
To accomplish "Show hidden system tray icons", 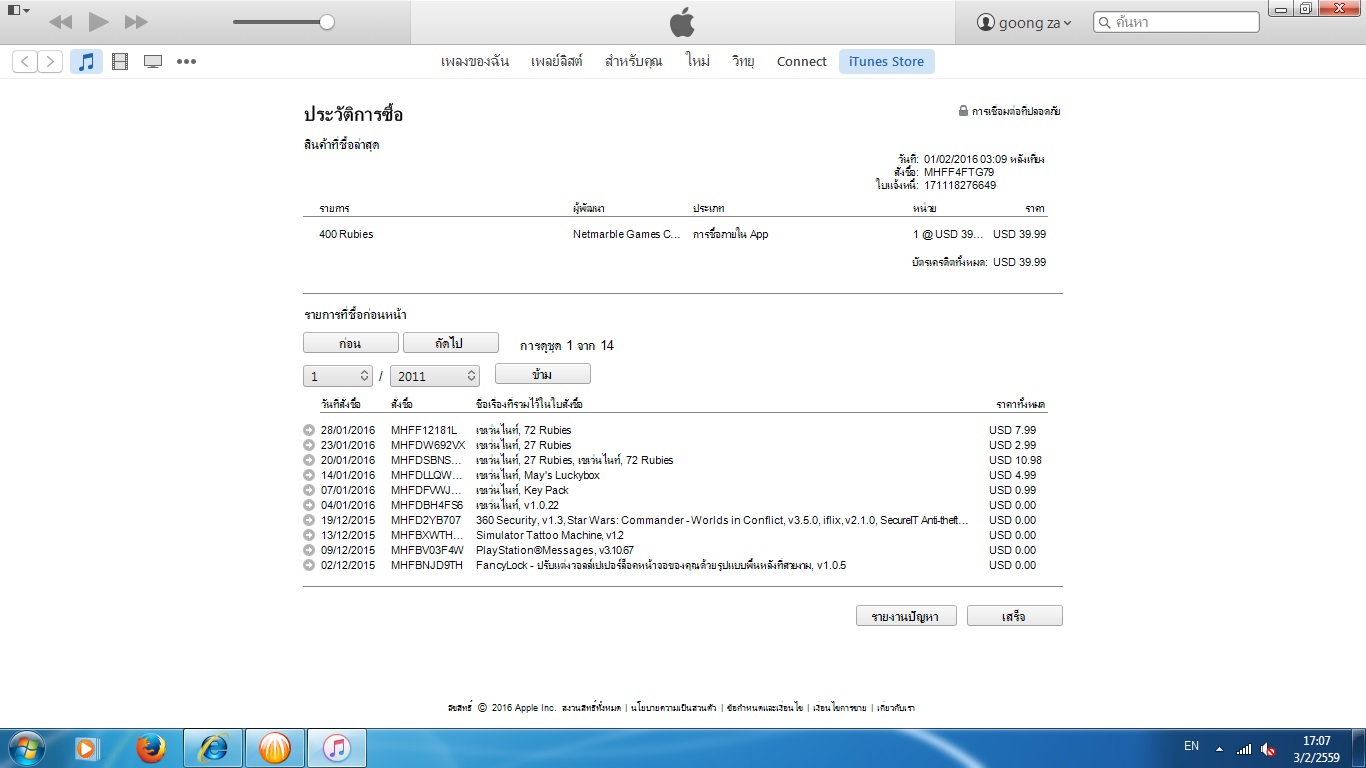I will coord(1219,748).
